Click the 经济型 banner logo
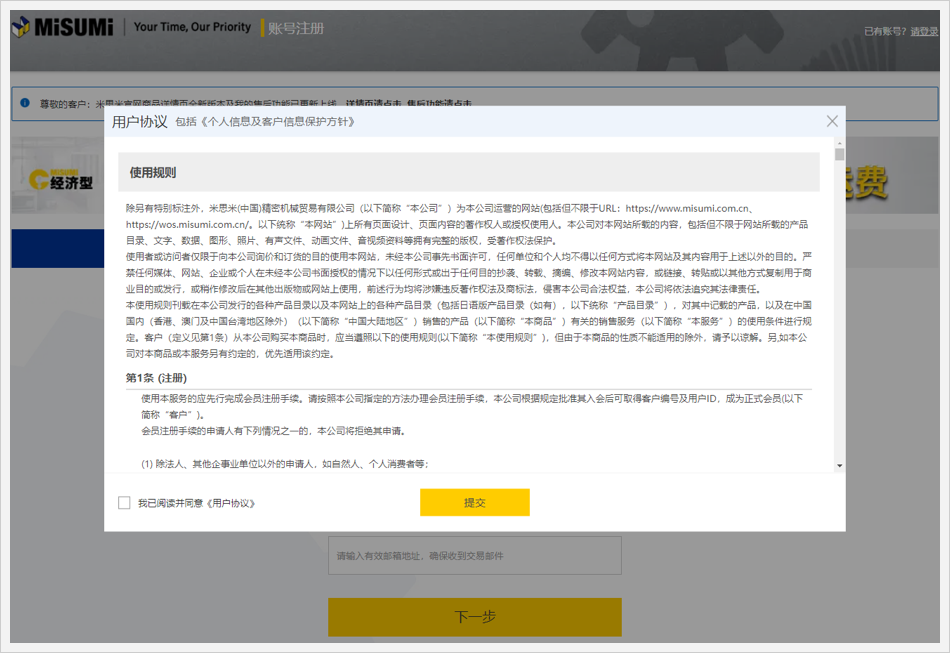This screenshot has height=653, width=950. (60, 180)
